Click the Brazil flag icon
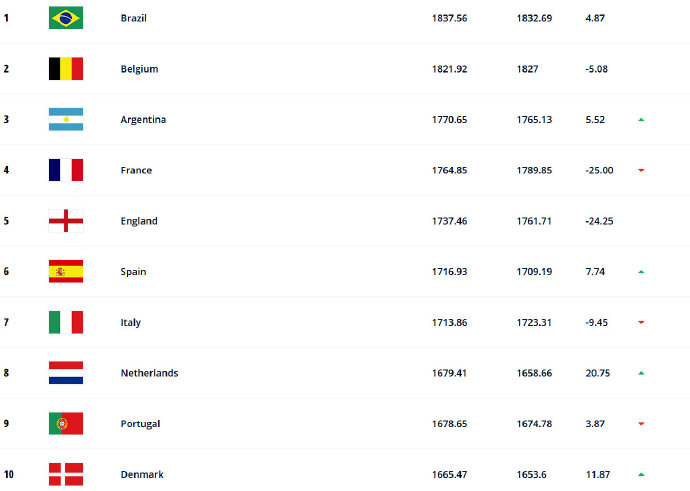Image resolution: width=690 pixels, height=491 pixels. click(66, 18)
